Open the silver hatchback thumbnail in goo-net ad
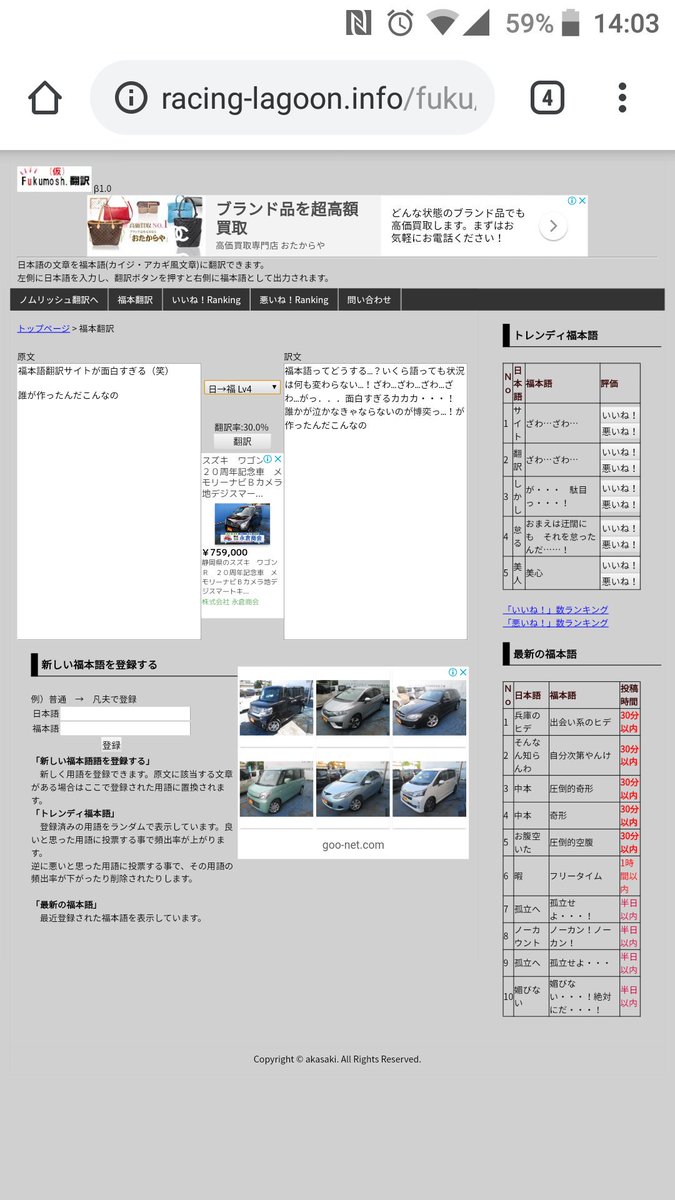 coord(353,708)
